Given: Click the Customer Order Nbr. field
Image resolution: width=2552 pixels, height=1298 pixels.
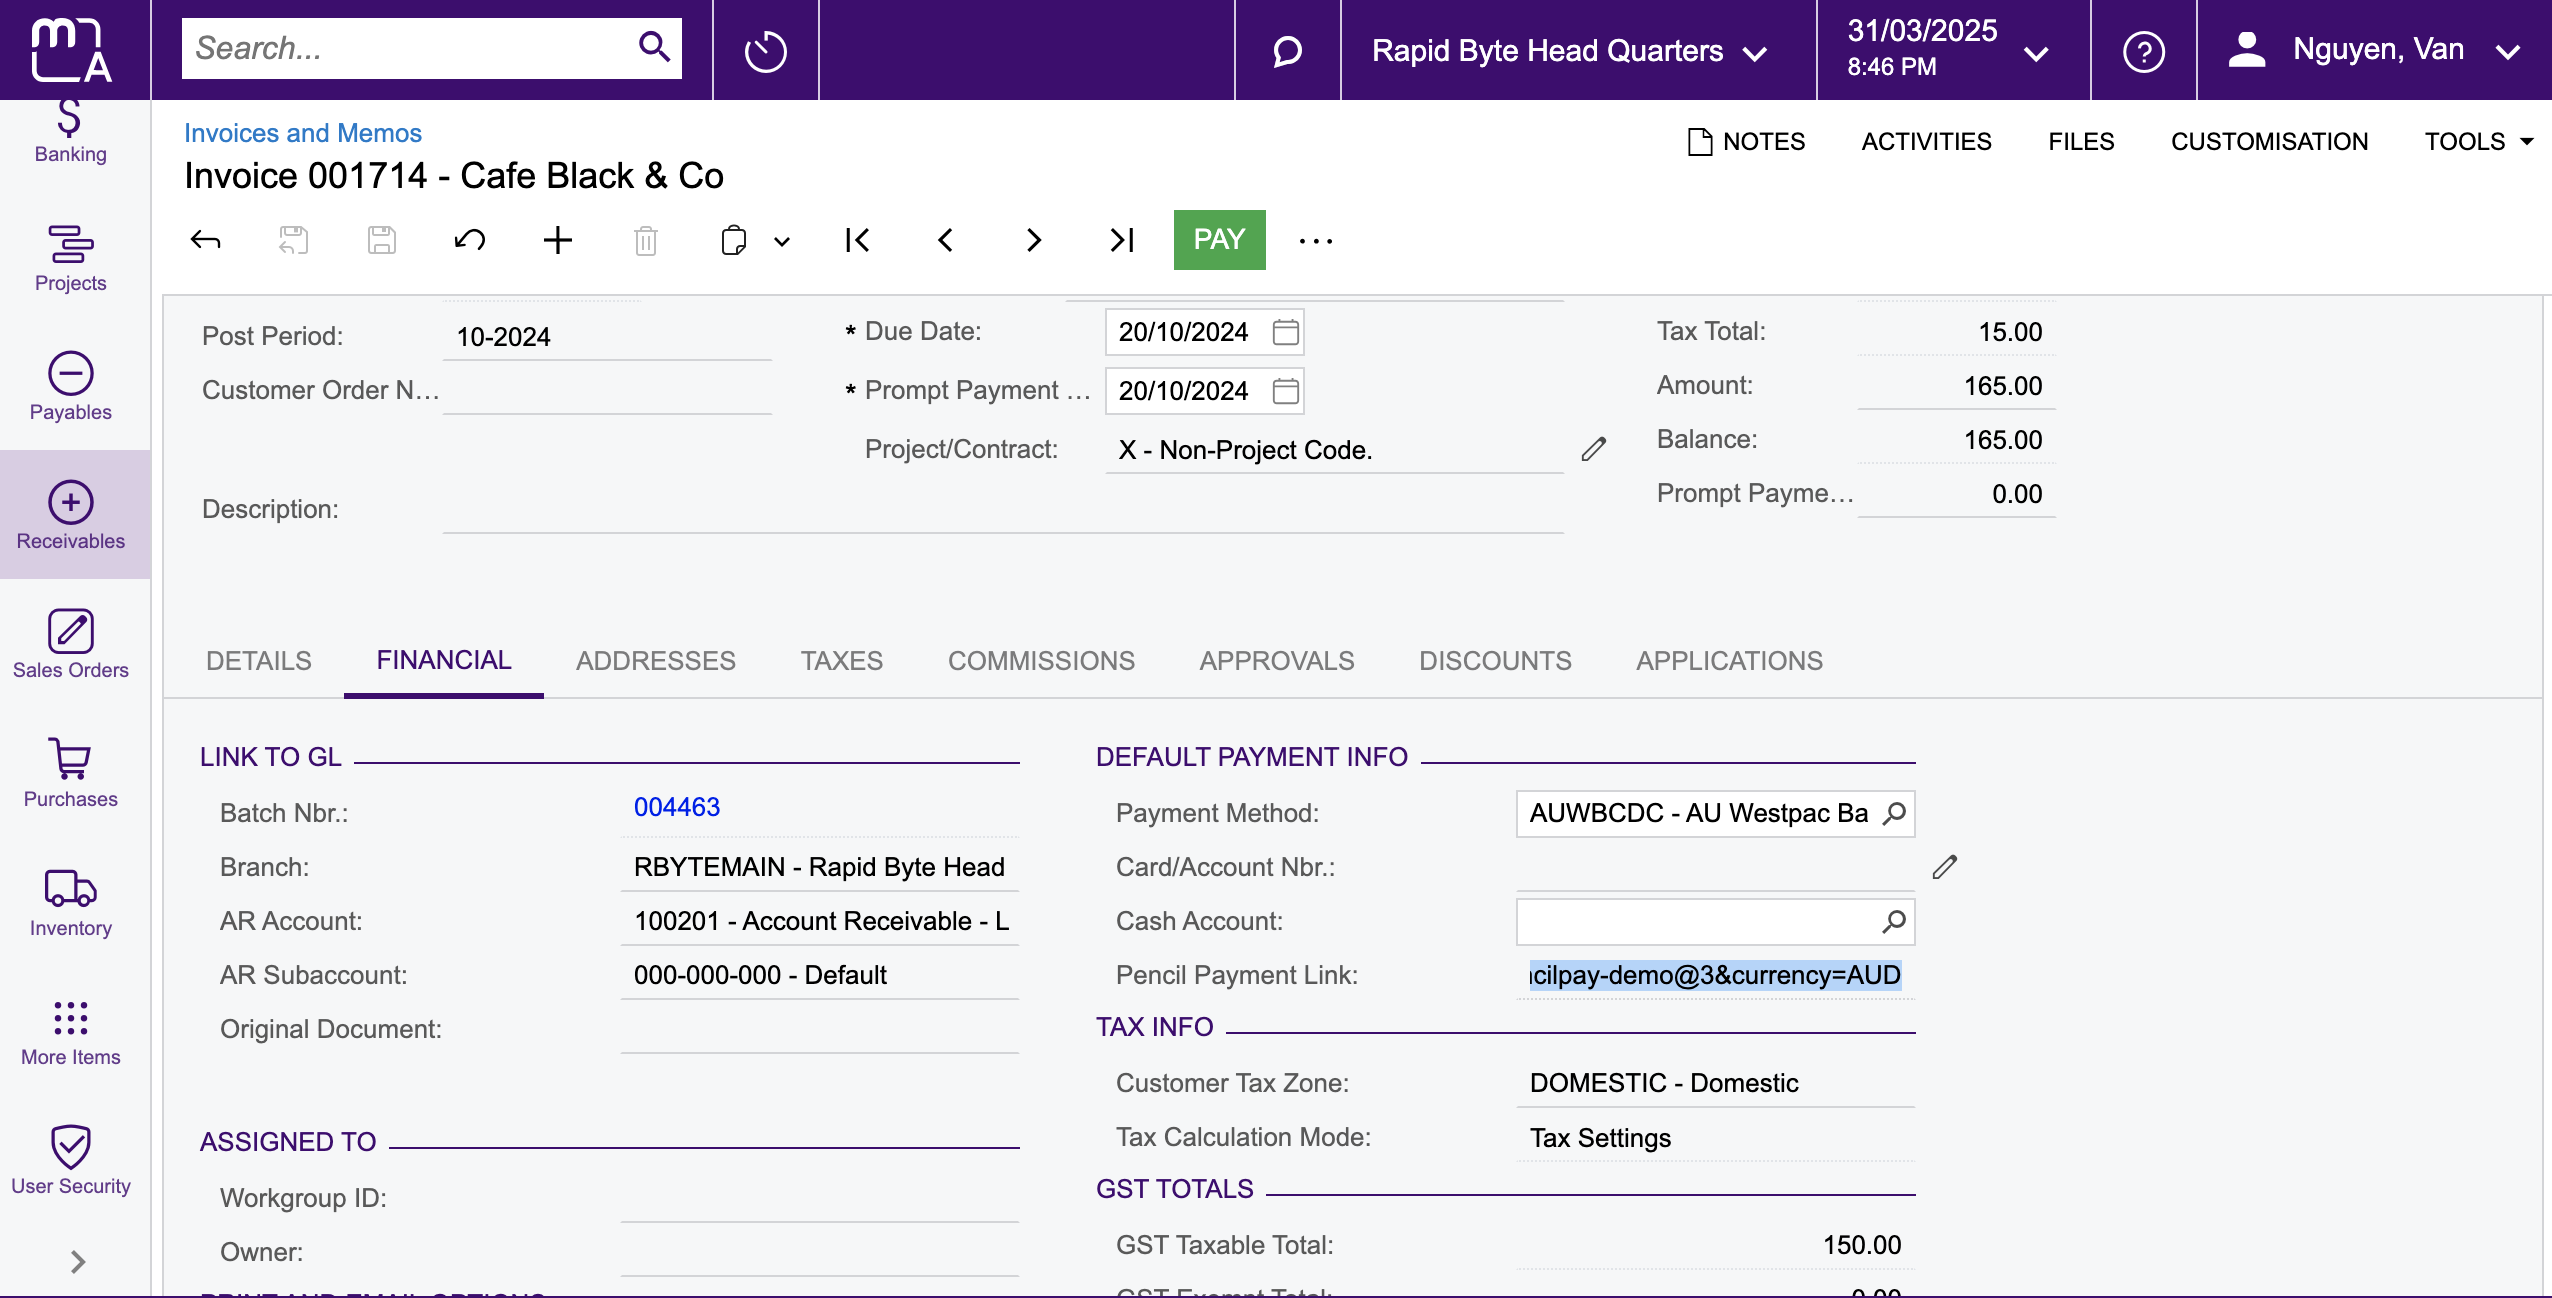Looking at the screenshot, I should (x=607, y=391).
